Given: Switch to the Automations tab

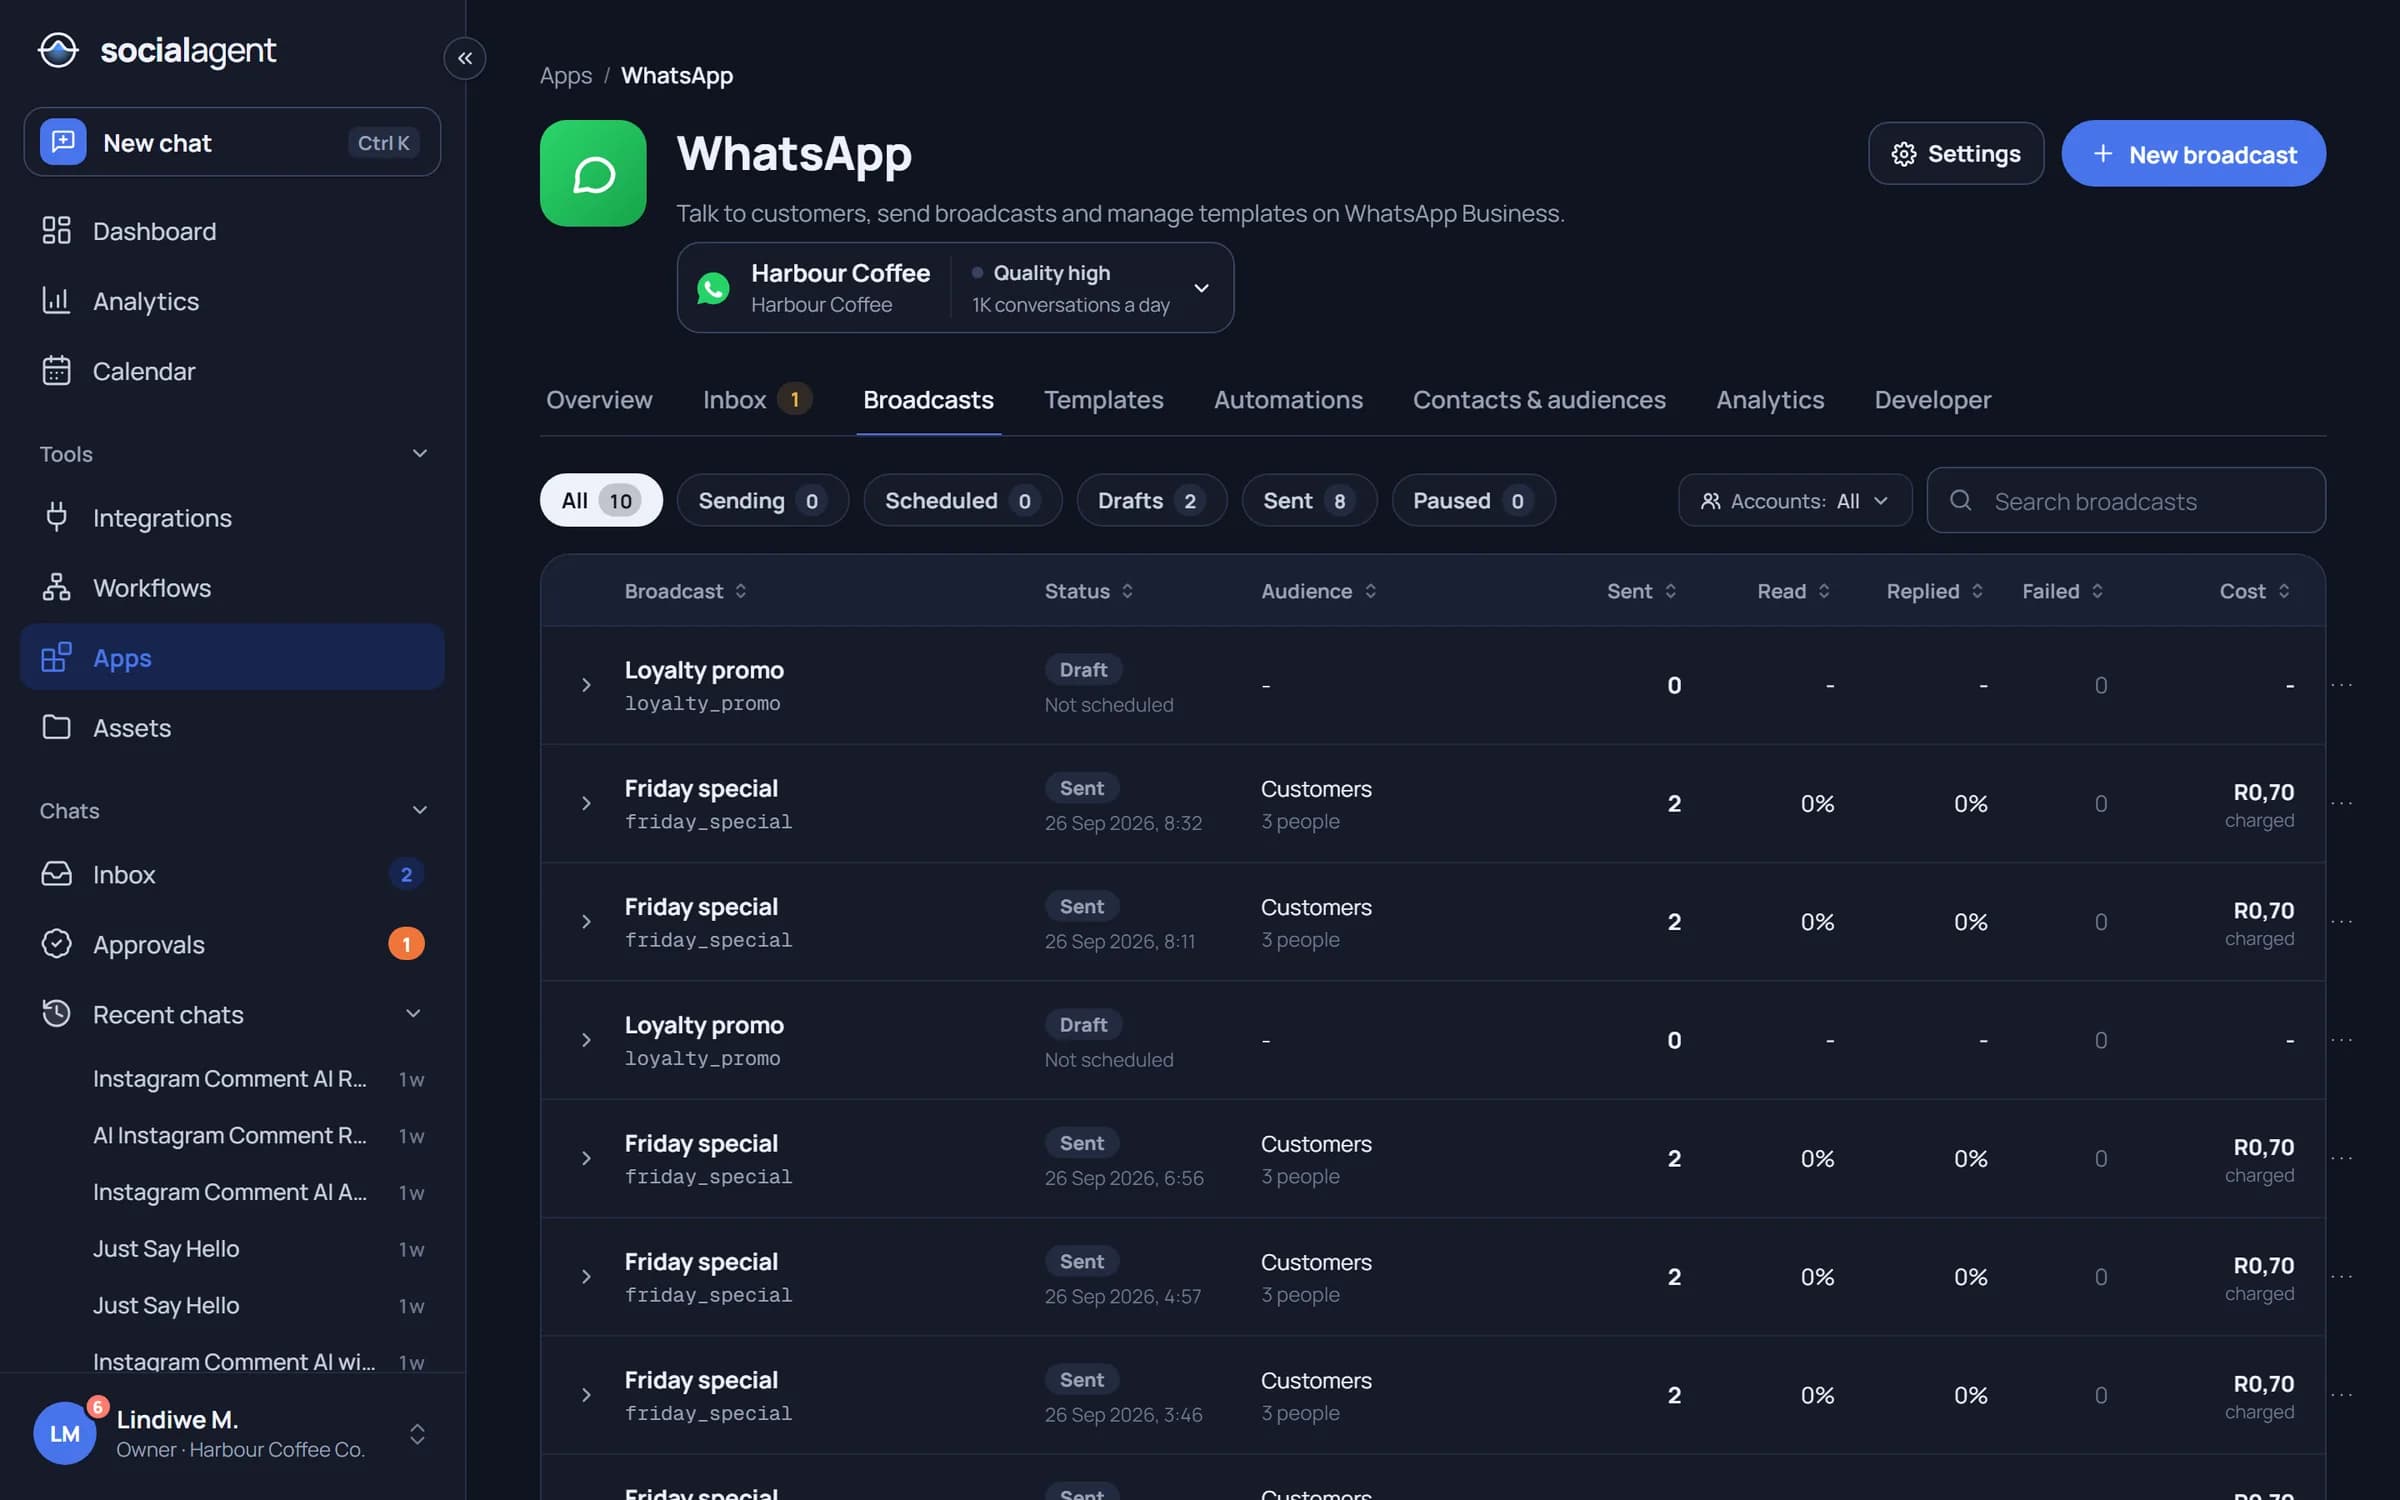Looking at the screenshot, I should [x=1288, y=400].
